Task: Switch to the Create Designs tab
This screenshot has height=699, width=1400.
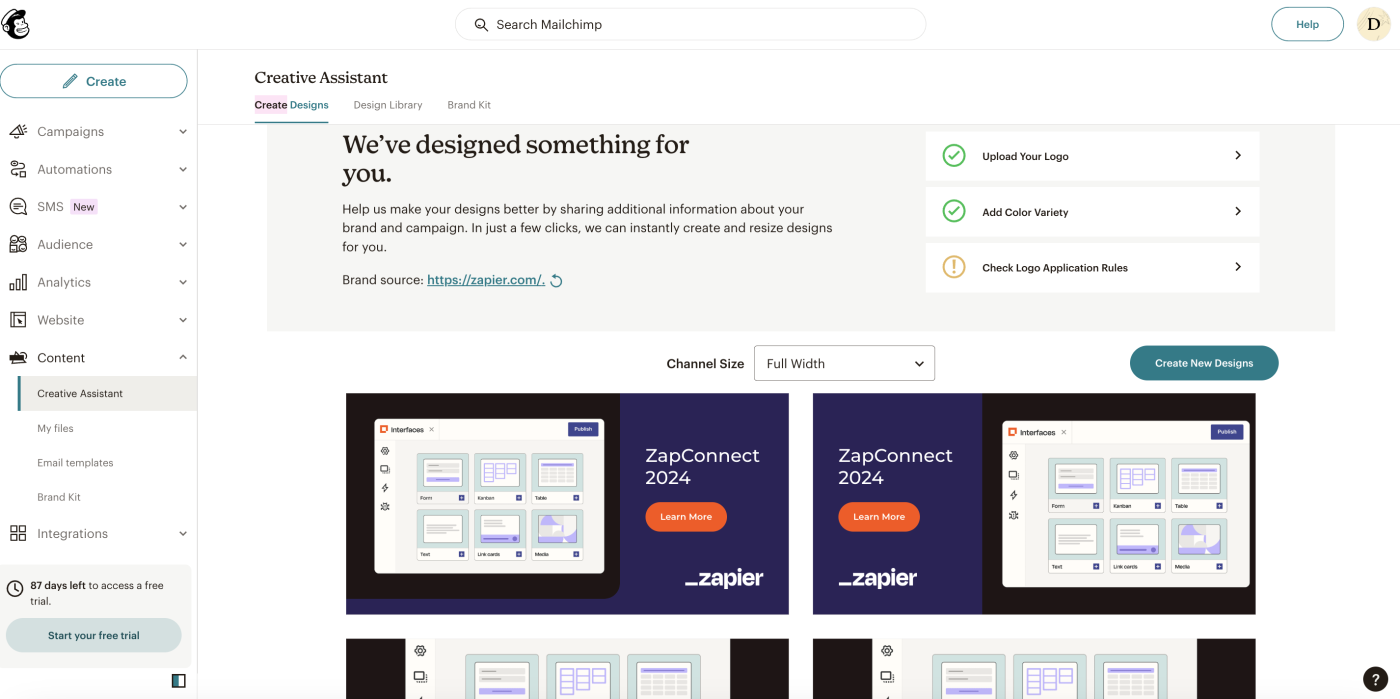Action: pyautogui.click(x=291, y=105)
